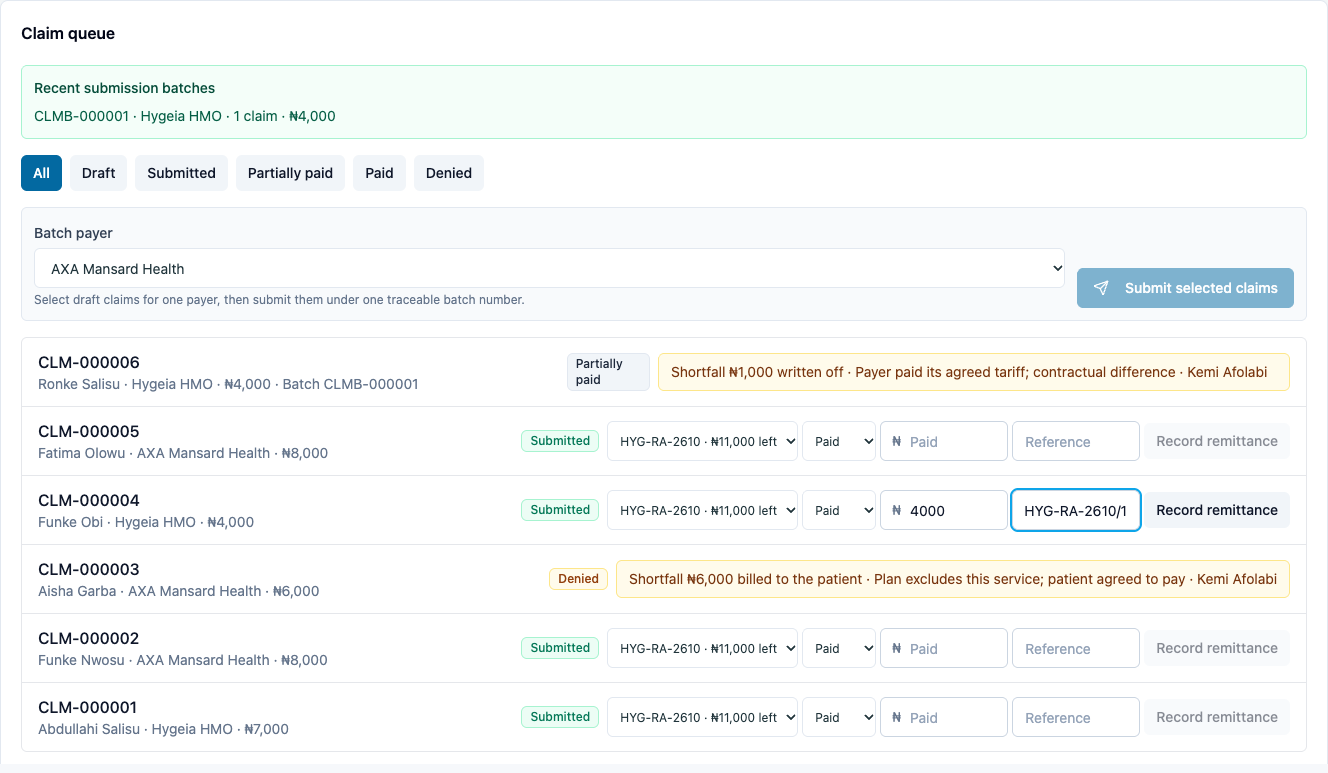Screen dimensions: 1328x773
Task: Click the Funke Nwosu claim details line
Action: click(183, 660)
